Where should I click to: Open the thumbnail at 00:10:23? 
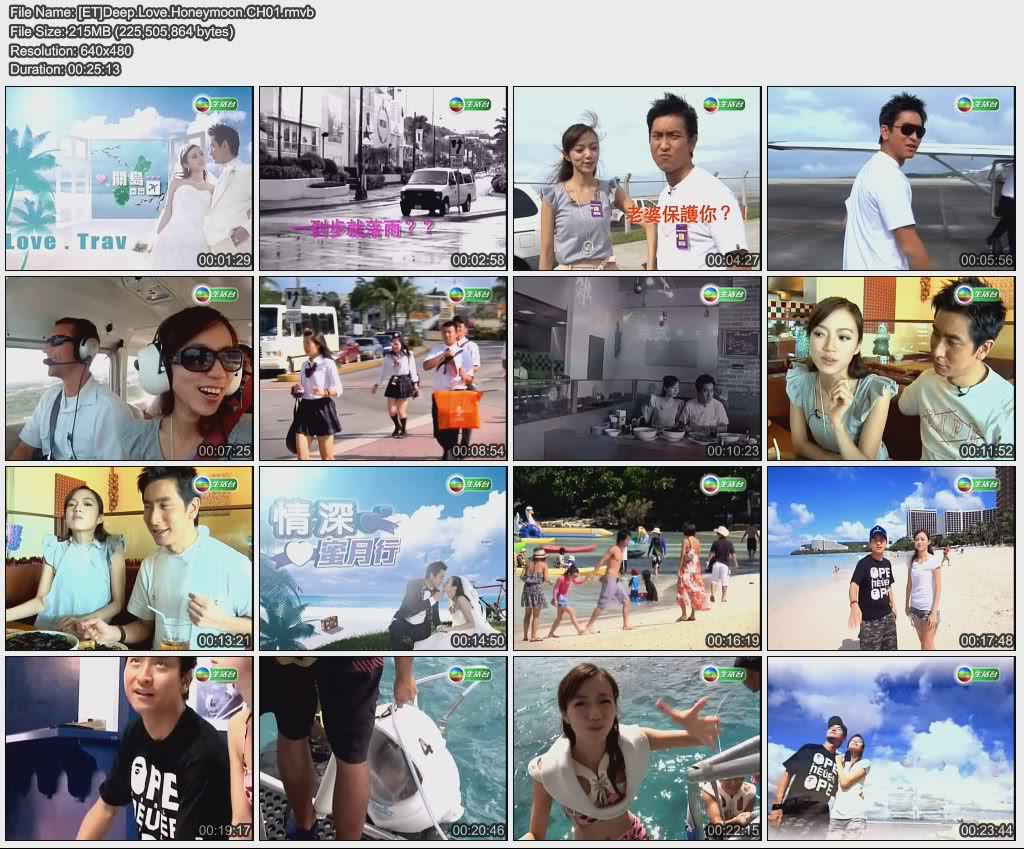[637, 368]
